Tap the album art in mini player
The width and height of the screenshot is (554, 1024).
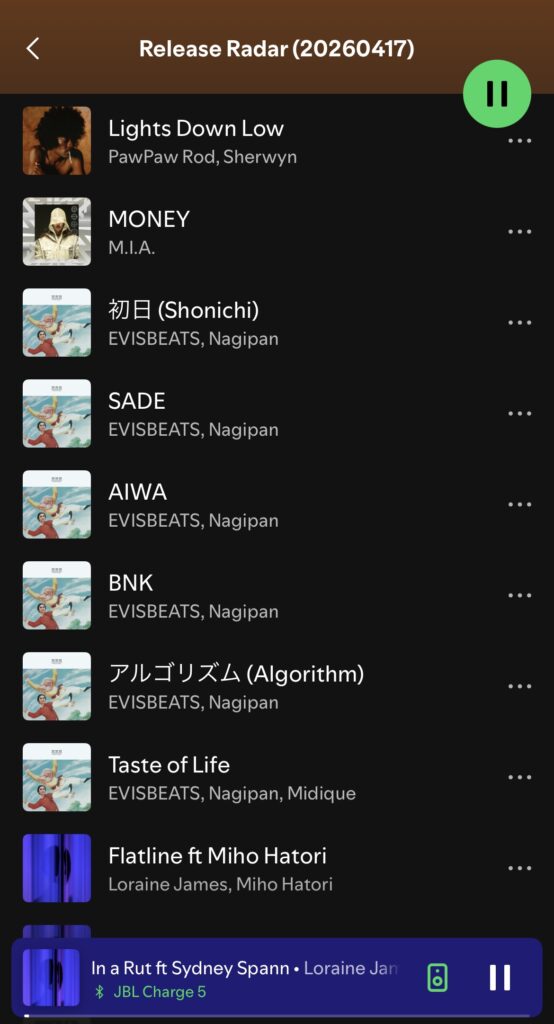51,978
